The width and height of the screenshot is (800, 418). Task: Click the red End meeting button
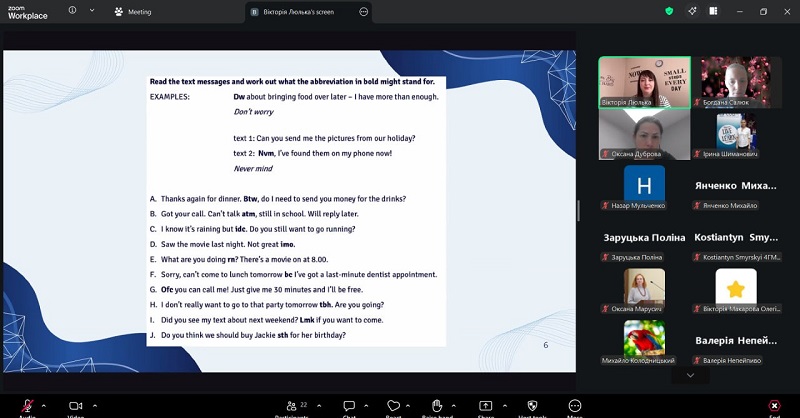774,405
